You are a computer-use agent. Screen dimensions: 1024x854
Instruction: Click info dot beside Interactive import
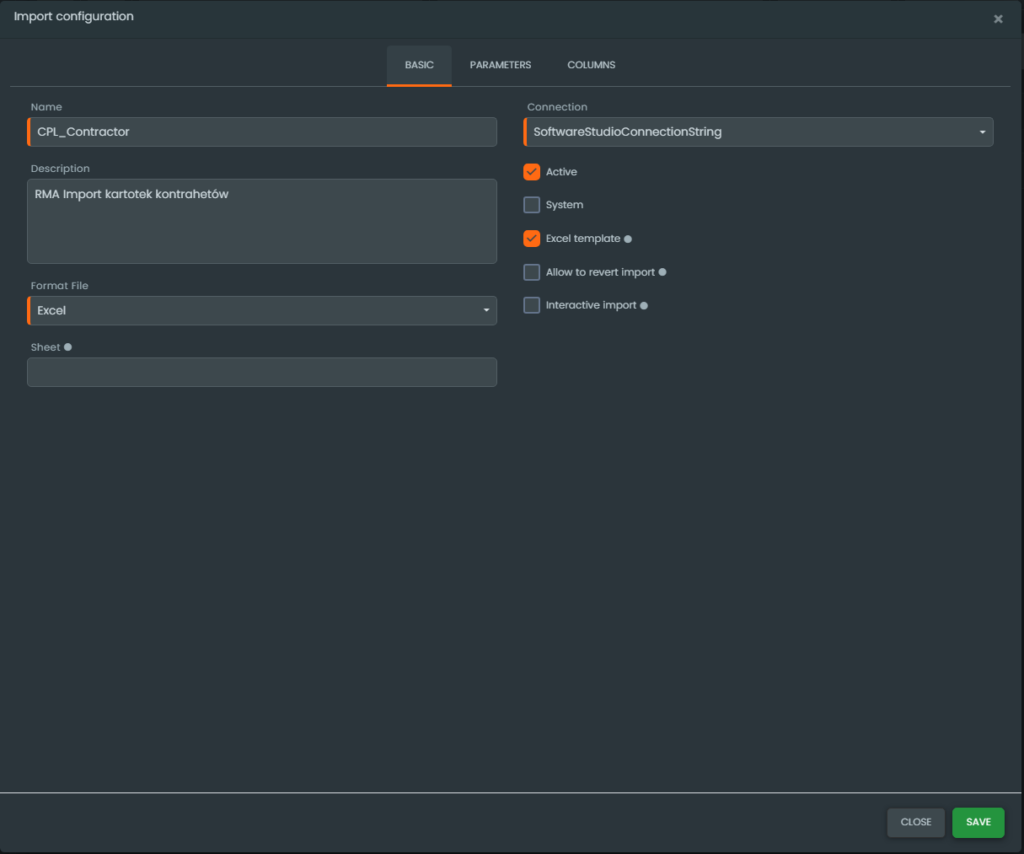pos(644,306)
